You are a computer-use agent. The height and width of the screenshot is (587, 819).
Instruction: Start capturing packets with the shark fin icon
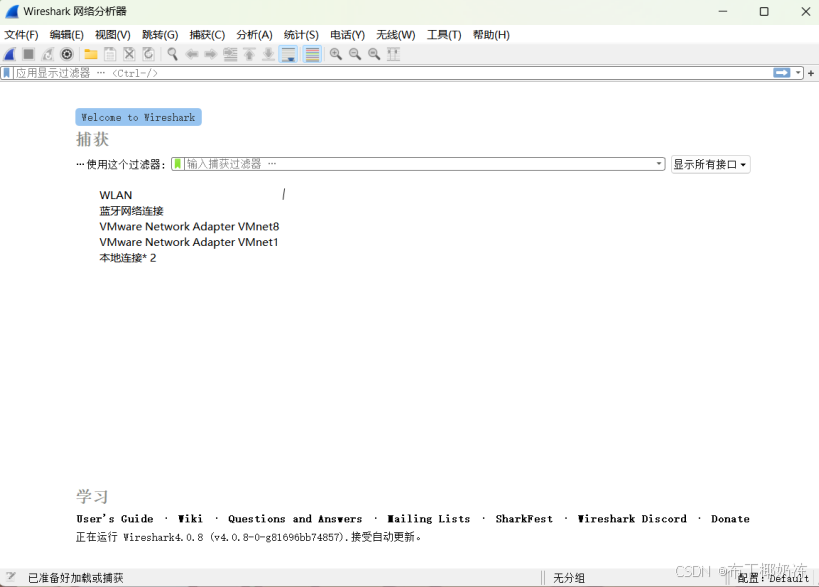pyautogui.click(x=10, y=54)
